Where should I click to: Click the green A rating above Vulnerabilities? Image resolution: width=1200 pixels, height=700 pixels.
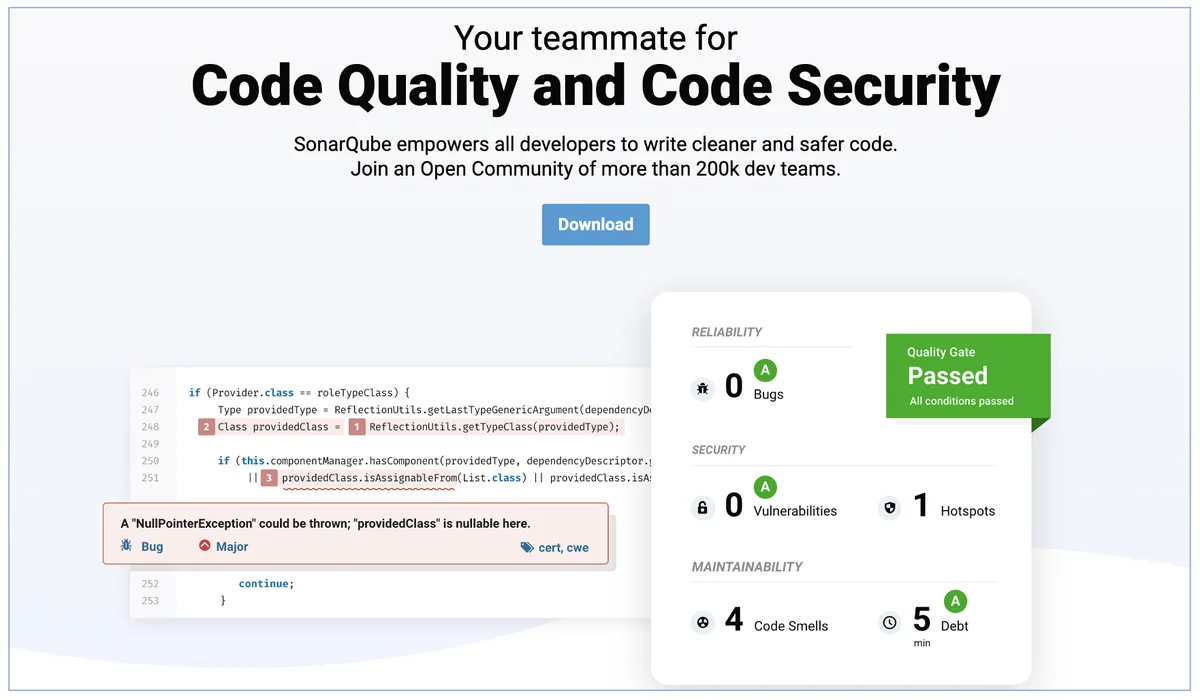765,487
